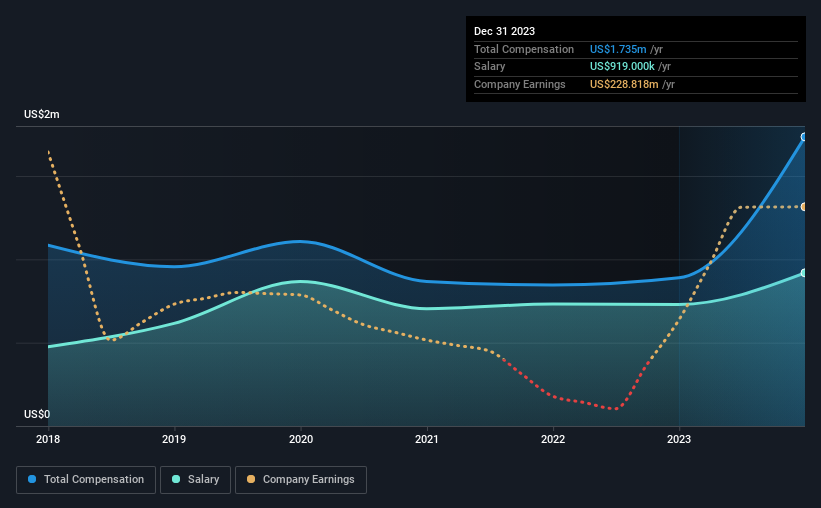This screenshot has height=508, width=821.
Task: Click the 2023 x-axis label
Action: (679, 439)
